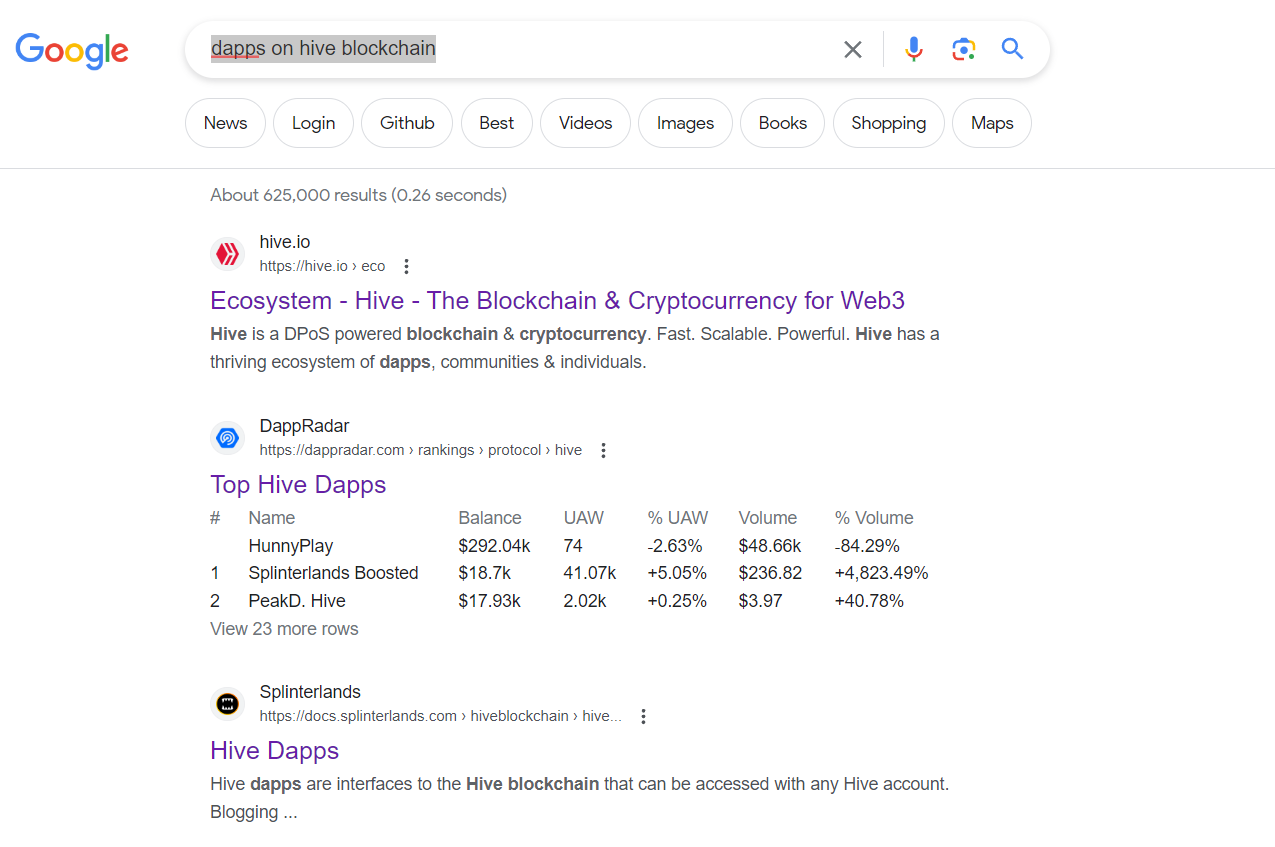Click the Splinterlands site favicon
Viewport: 1275px width, 847px height.
pos(228,704)
